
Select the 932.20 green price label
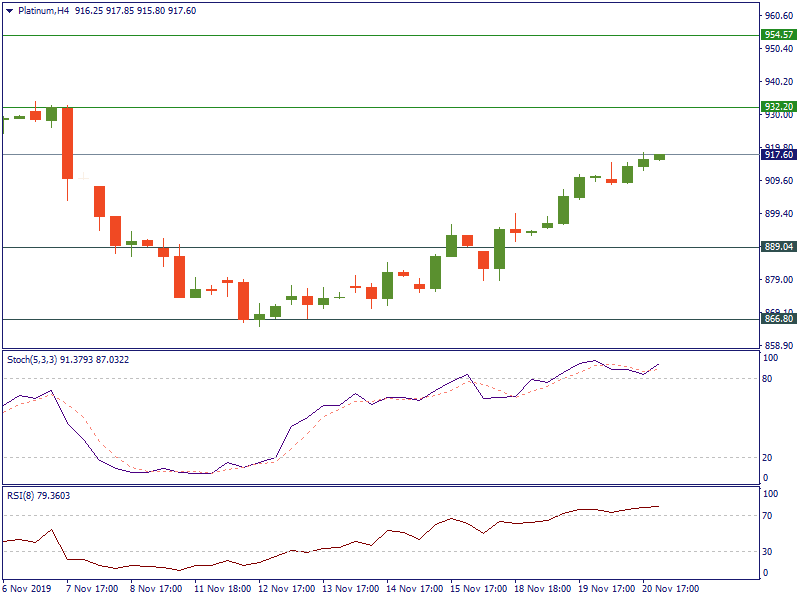(778, 107)
